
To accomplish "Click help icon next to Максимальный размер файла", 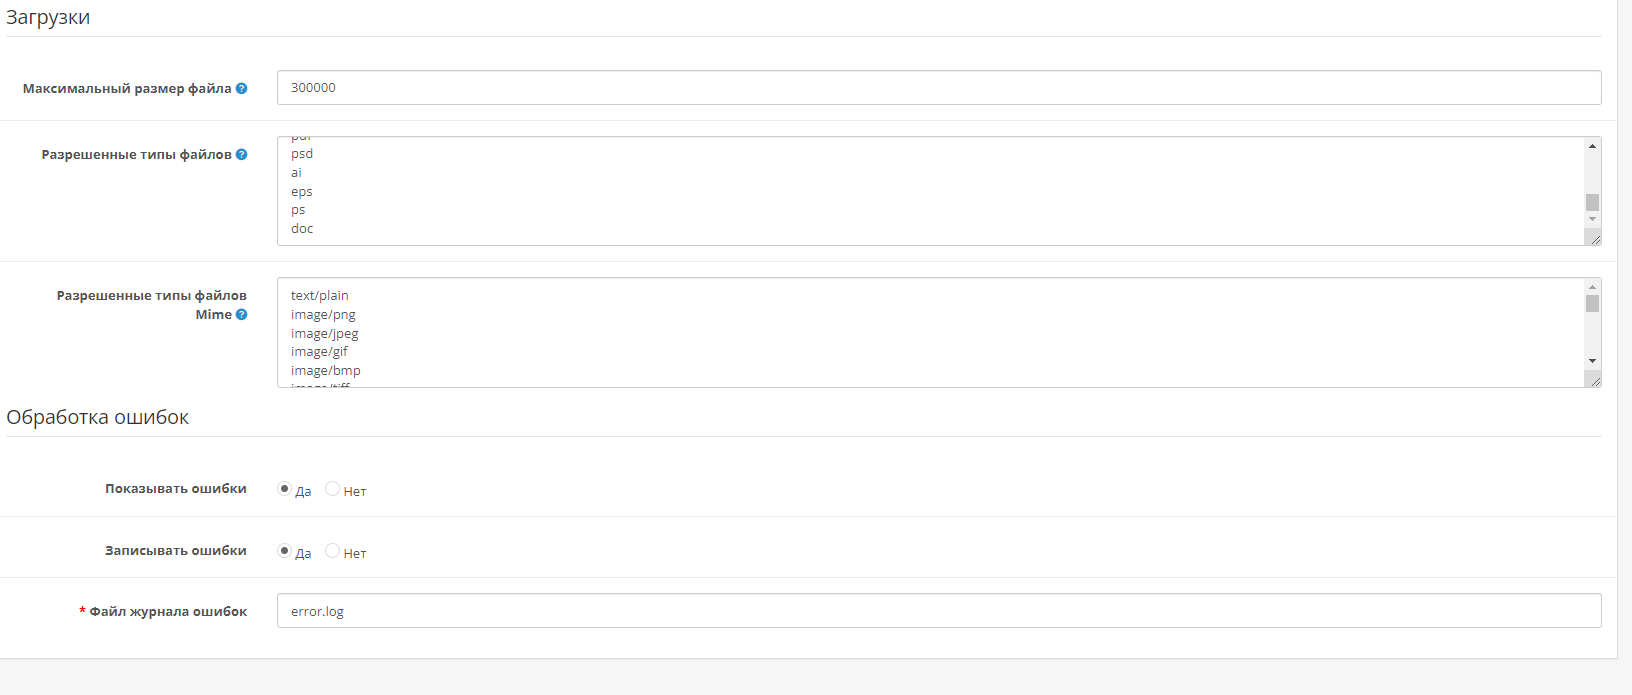I will (x=241, y=88).
